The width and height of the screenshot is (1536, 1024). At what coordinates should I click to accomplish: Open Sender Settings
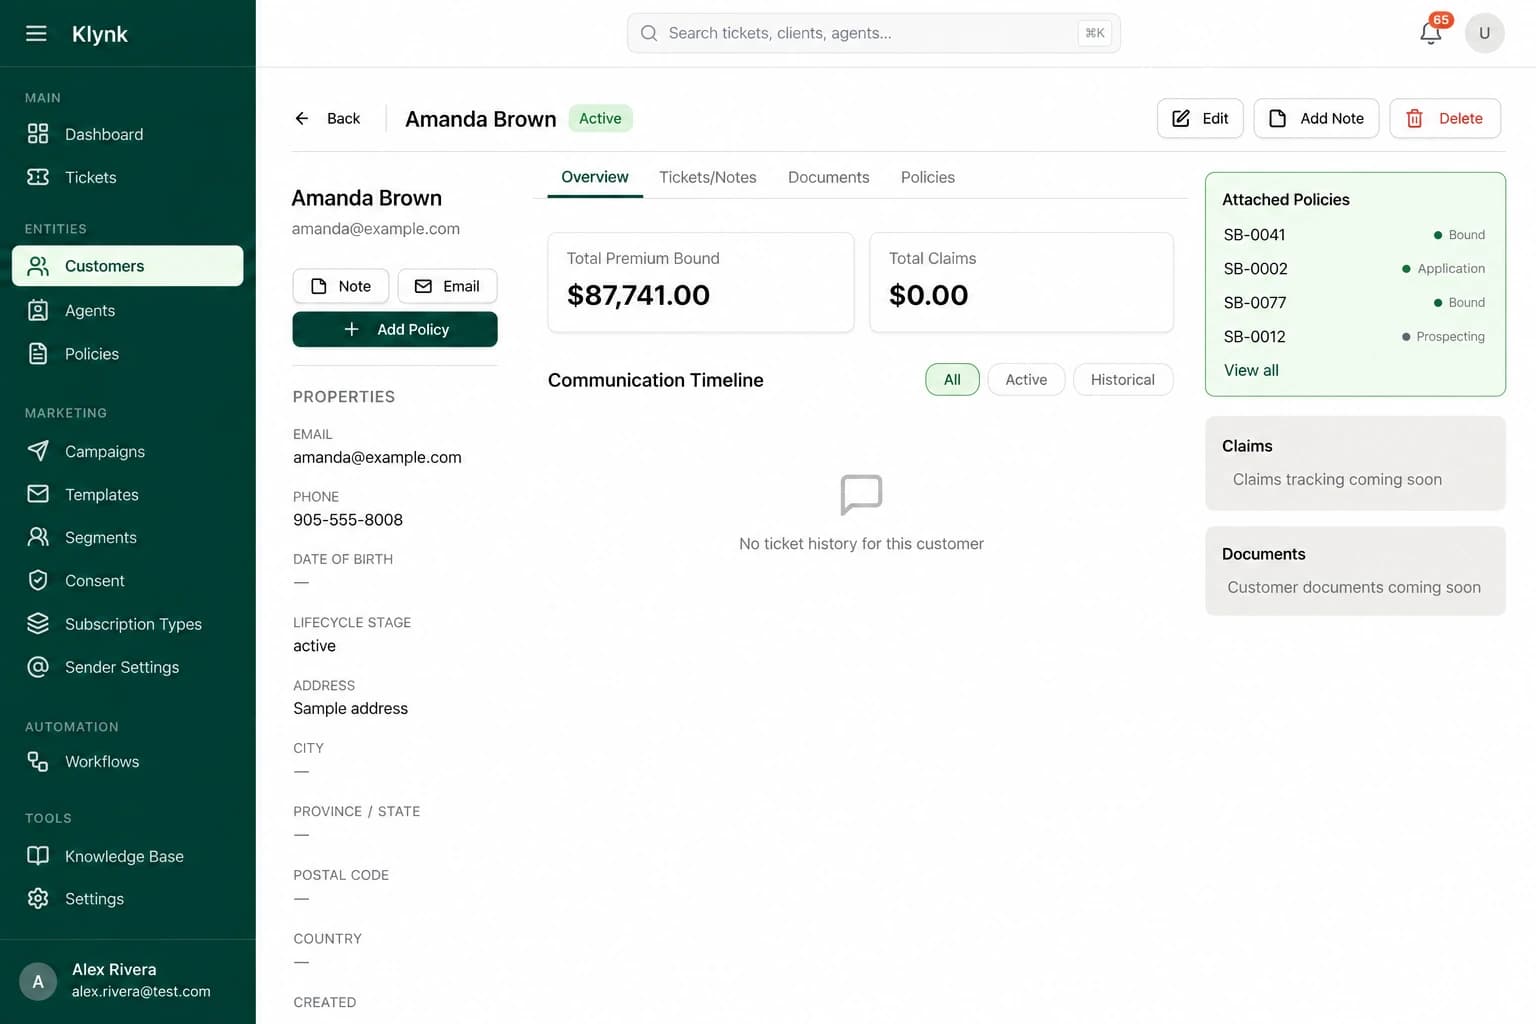pyautogui.click(x=128, y=667)
